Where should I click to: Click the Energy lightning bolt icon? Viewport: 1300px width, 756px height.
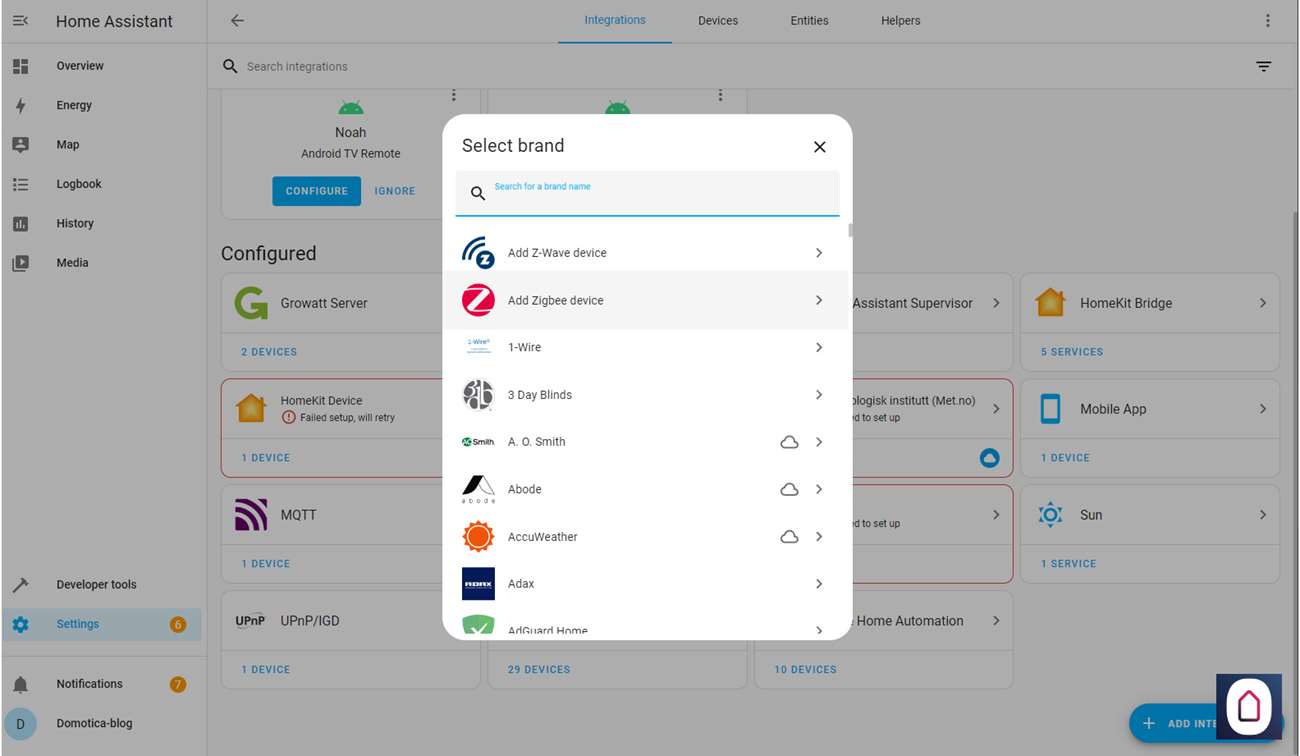20,105
